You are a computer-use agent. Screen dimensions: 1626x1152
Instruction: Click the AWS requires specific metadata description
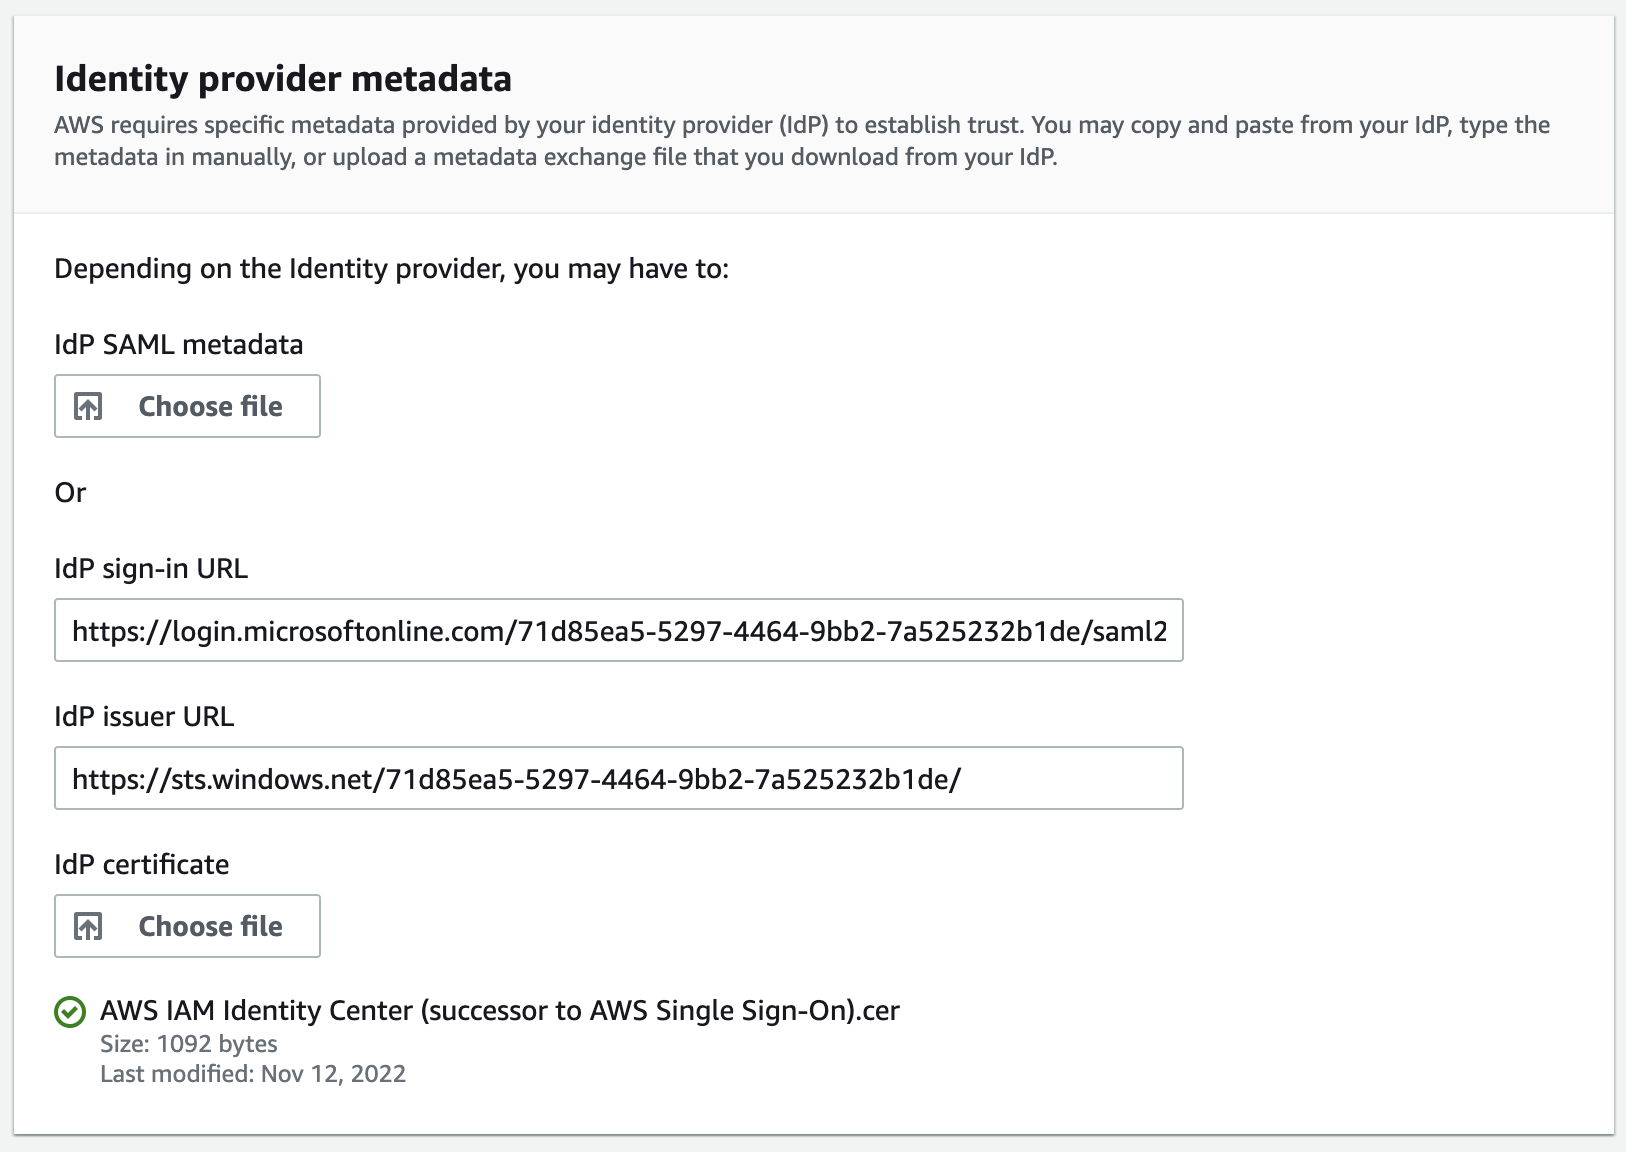(x=802, y=141)
